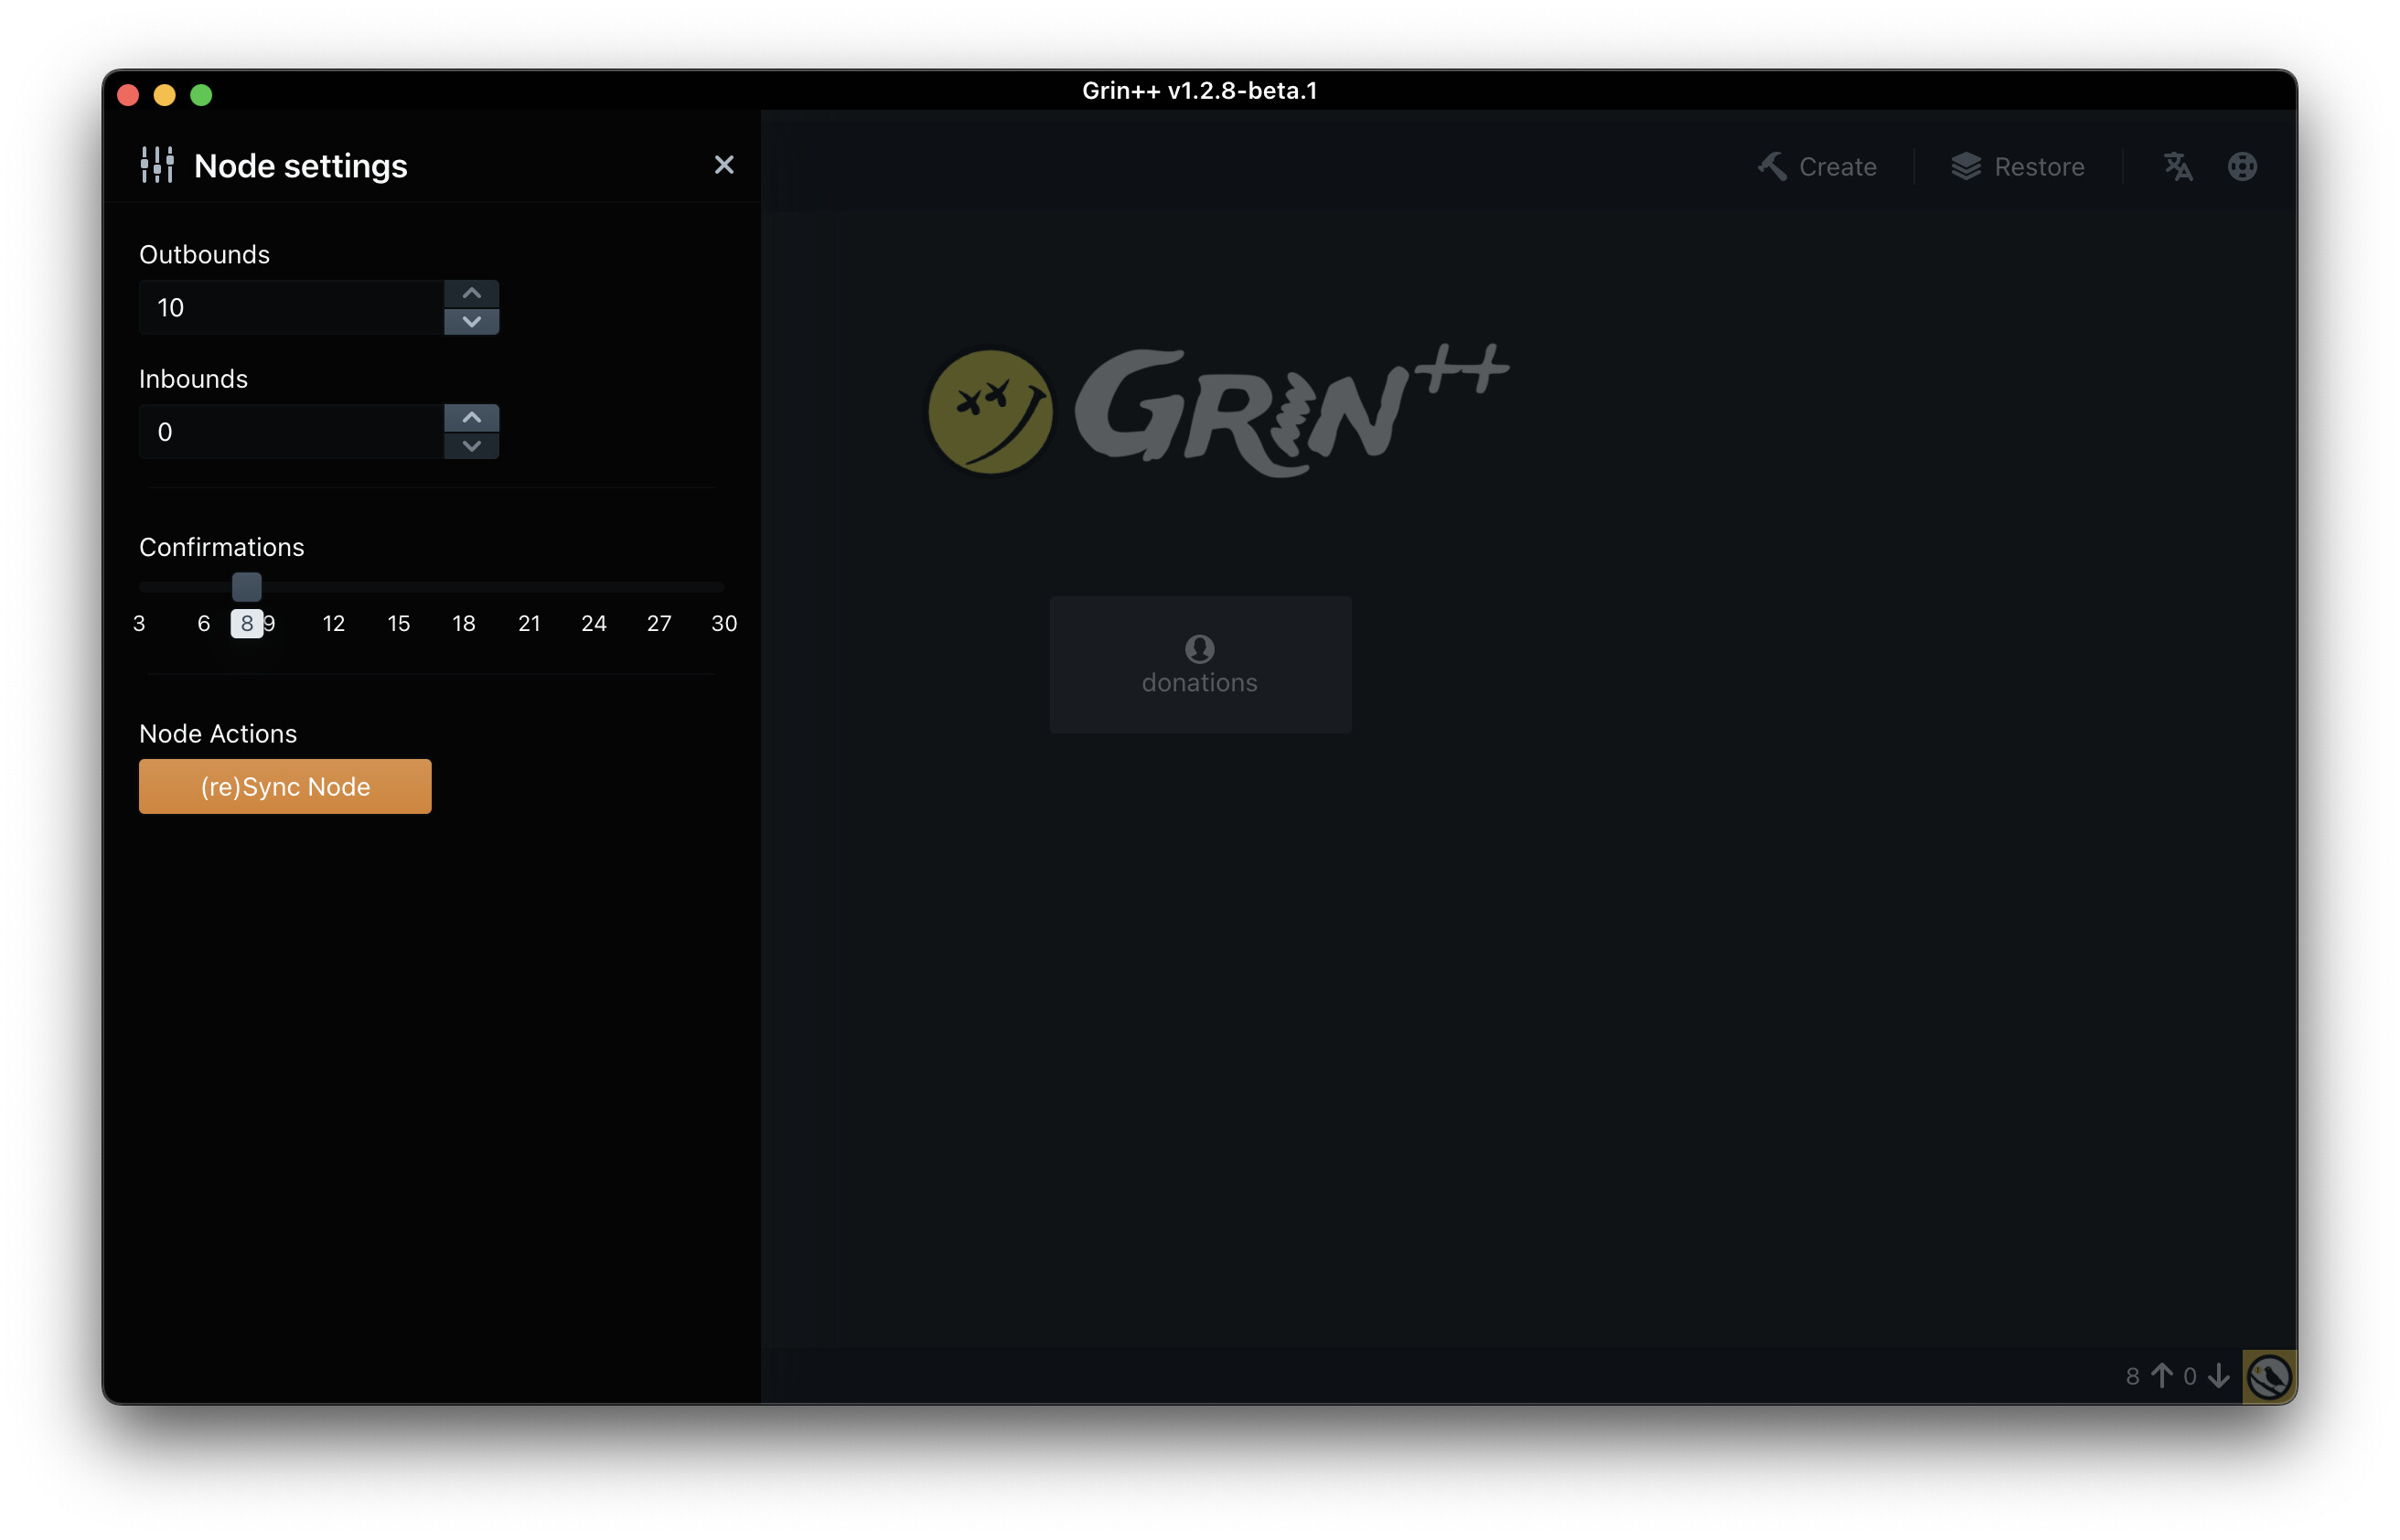The image size is (2400, 1540).
Task: Increase the Outbounds value with up arrow
Action: coord(471,293)
